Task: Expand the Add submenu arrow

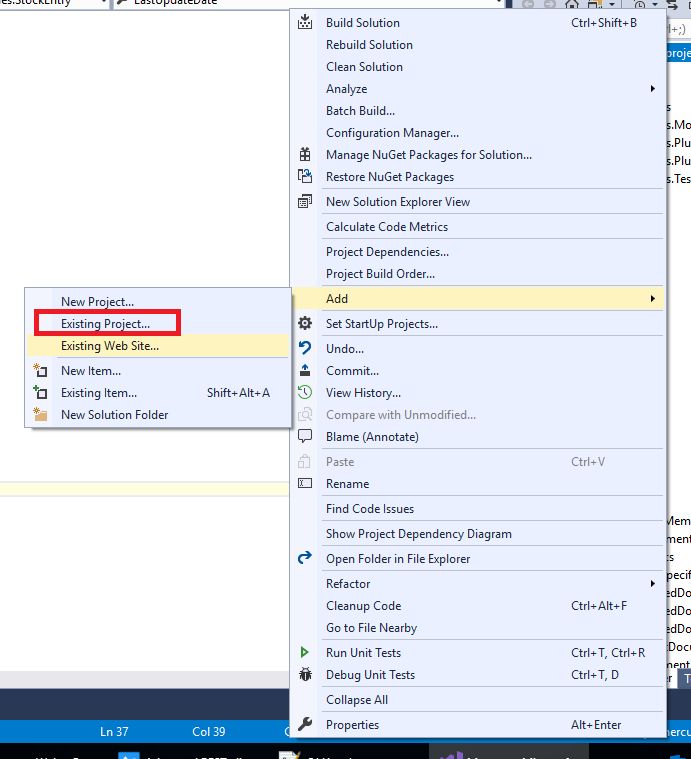Action: click(653, 299)
